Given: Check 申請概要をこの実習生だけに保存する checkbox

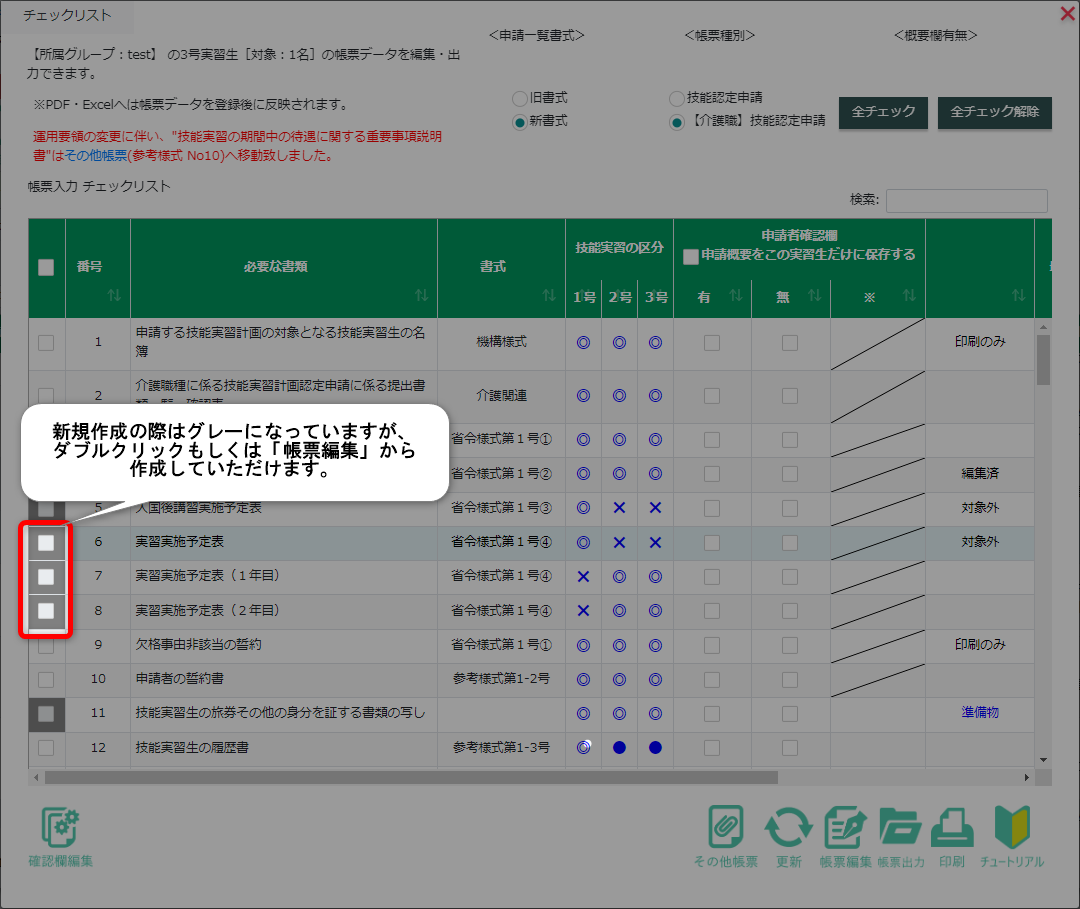Looking at the screenshot, I should point(691,256).
